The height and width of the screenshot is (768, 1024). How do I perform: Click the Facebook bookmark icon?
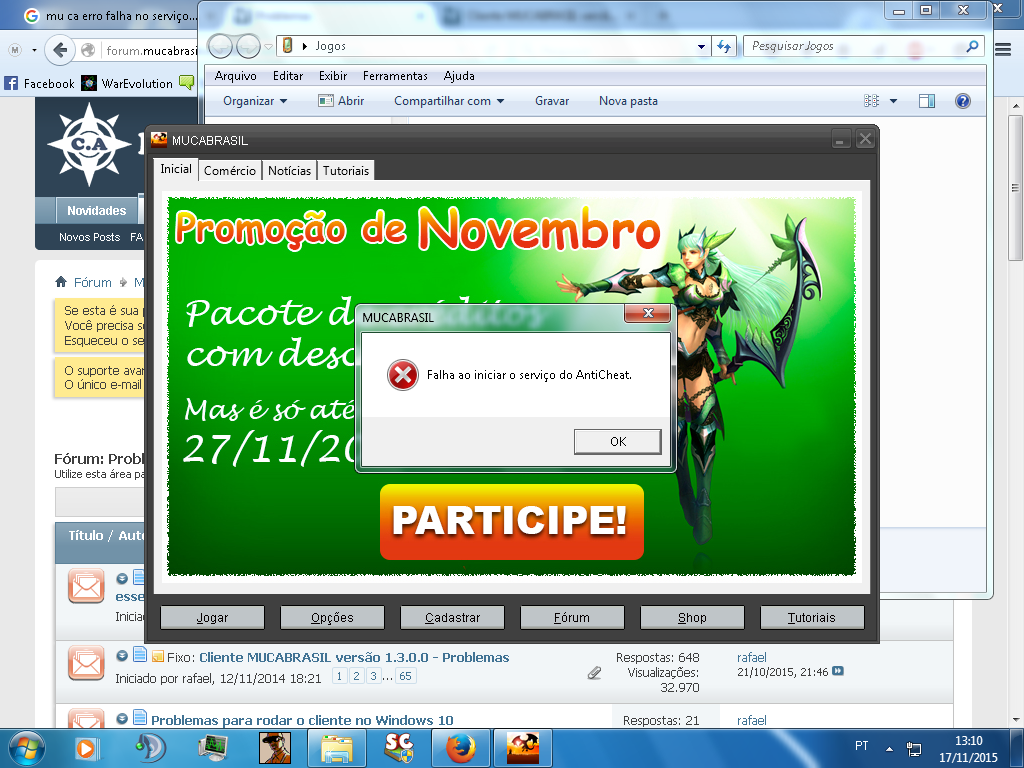12,84
